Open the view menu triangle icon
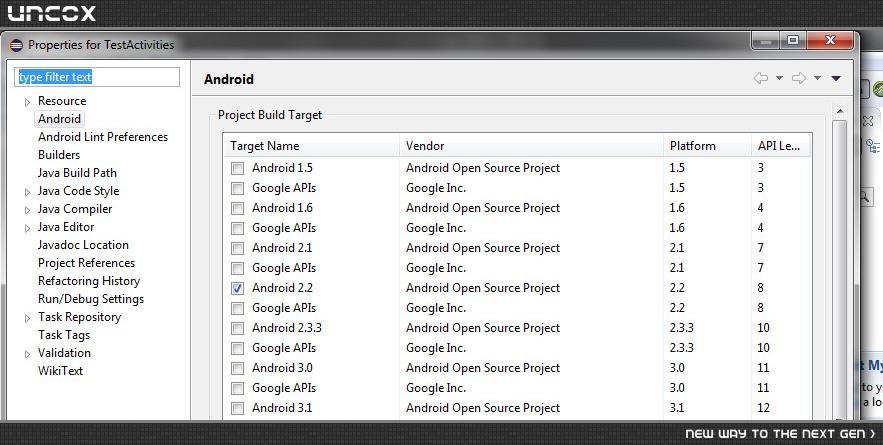 (836, 78)
